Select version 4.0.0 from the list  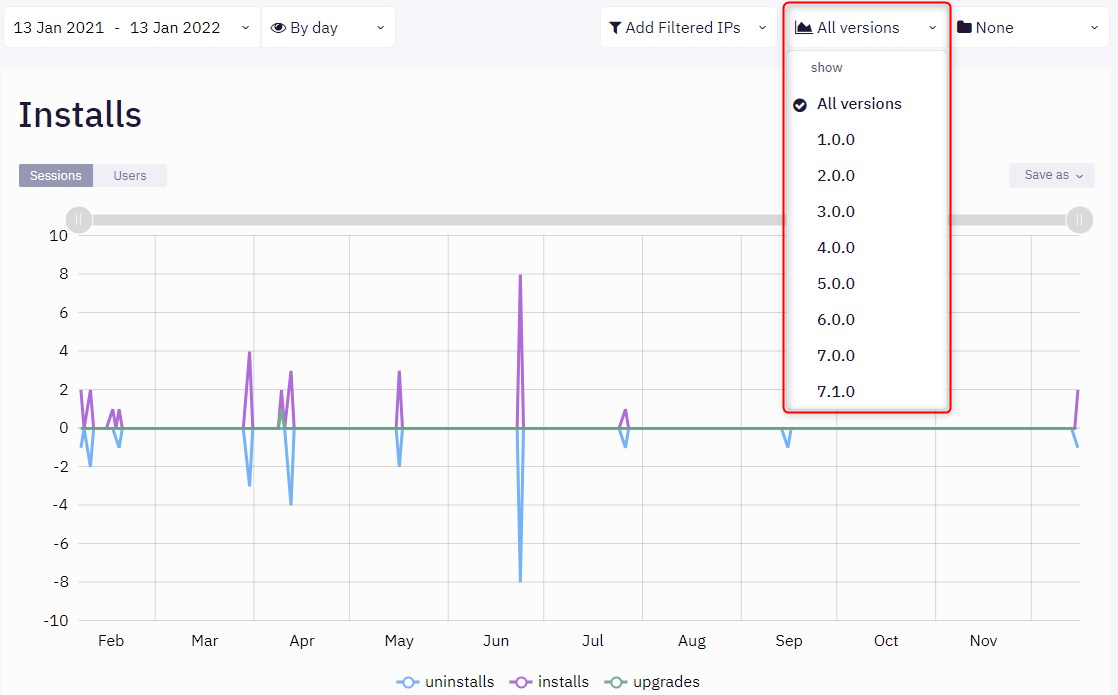click(867, 247)
